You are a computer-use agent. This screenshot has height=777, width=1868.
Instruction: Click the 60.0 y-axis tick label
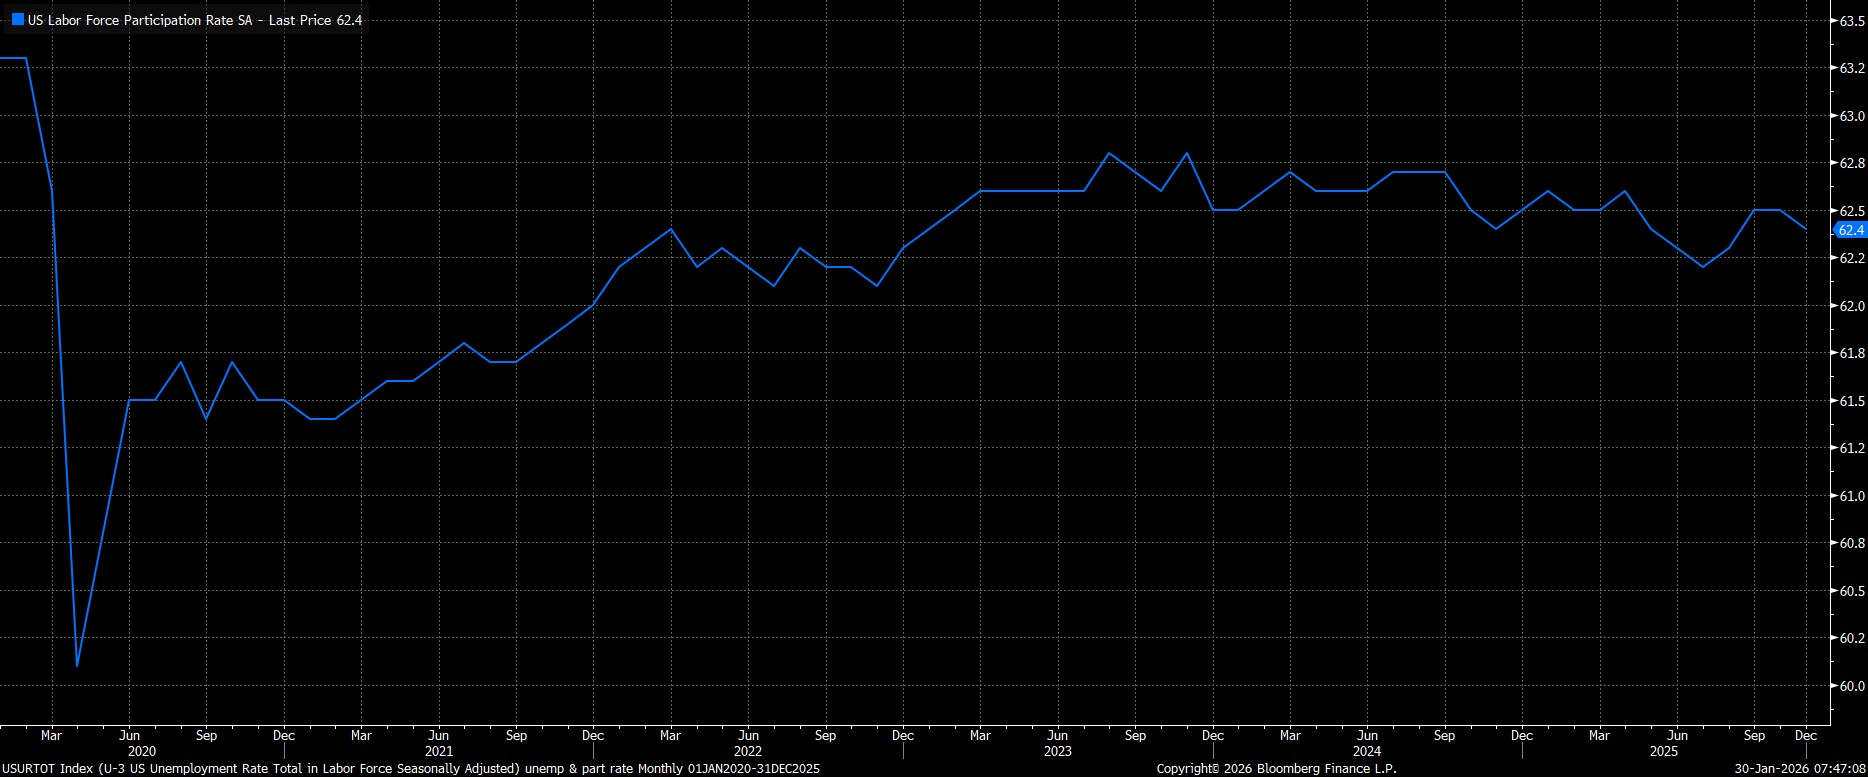click(x=1851, y=686)
